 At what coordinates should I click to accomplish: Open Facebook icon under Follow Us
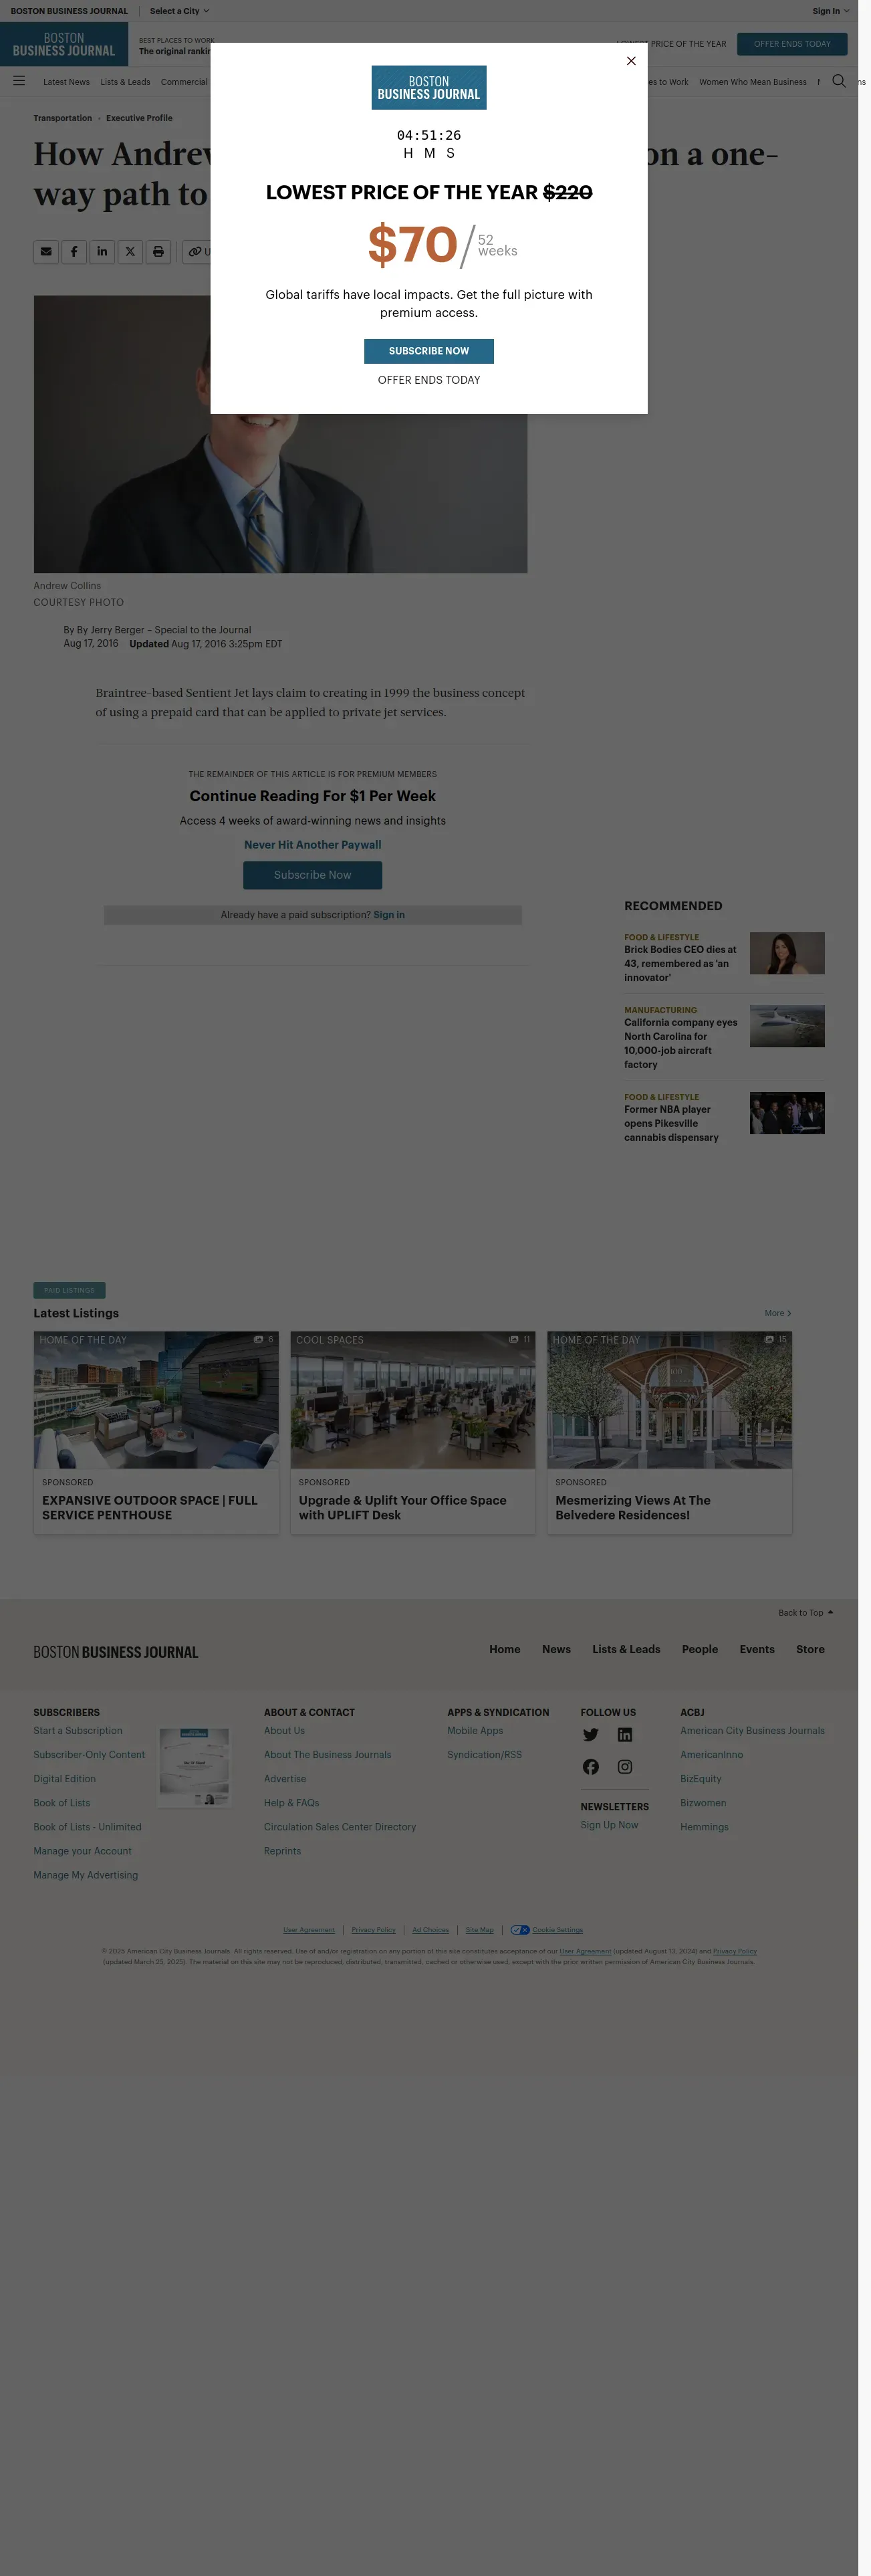pyautogui.click(x=591, y=1767)
